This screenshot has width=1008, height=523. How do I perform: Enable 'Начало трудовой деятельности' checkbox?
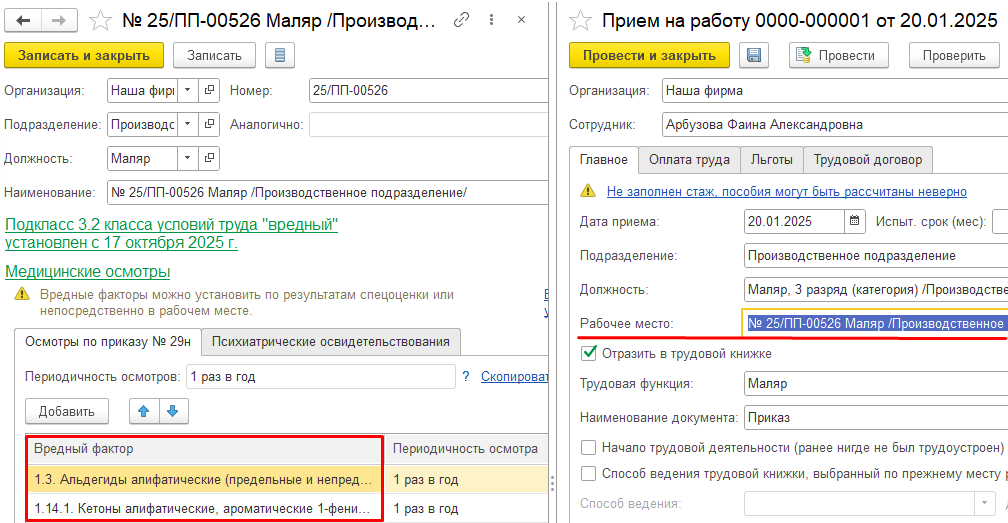(x=589, y=447)
